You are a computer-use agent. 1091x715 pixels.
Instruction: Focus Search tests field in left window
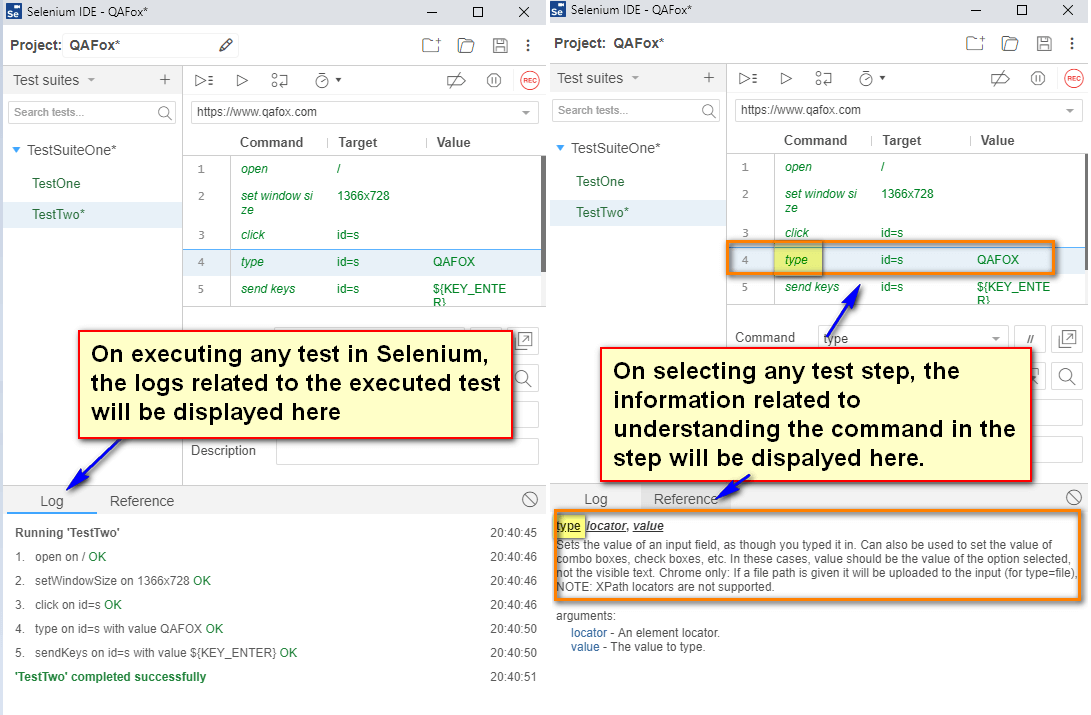92,112
